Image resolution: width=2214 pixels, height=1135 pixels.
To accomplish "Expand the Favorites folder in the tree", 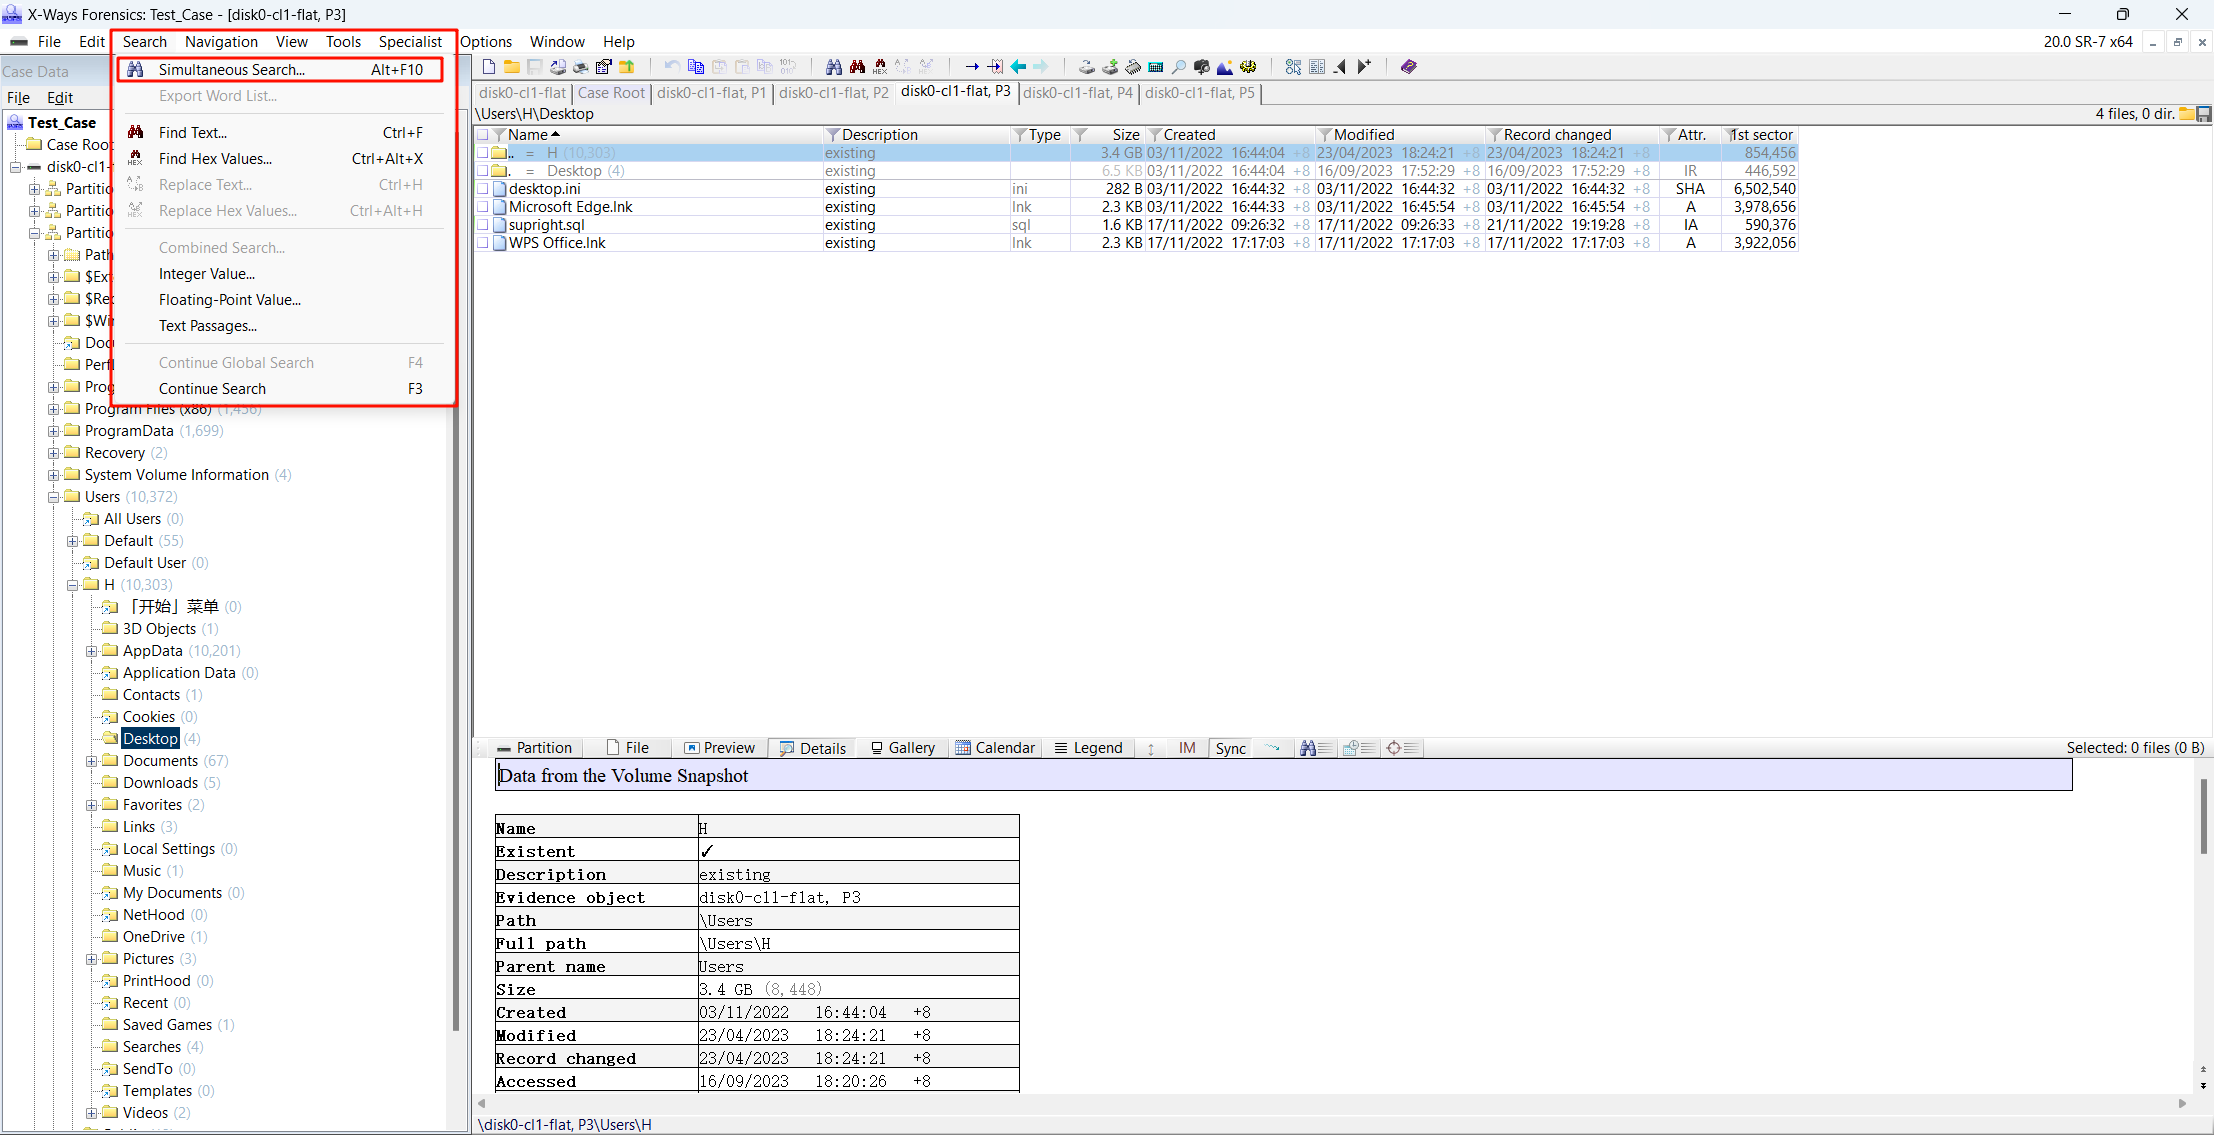I will (x=92, y=805).
